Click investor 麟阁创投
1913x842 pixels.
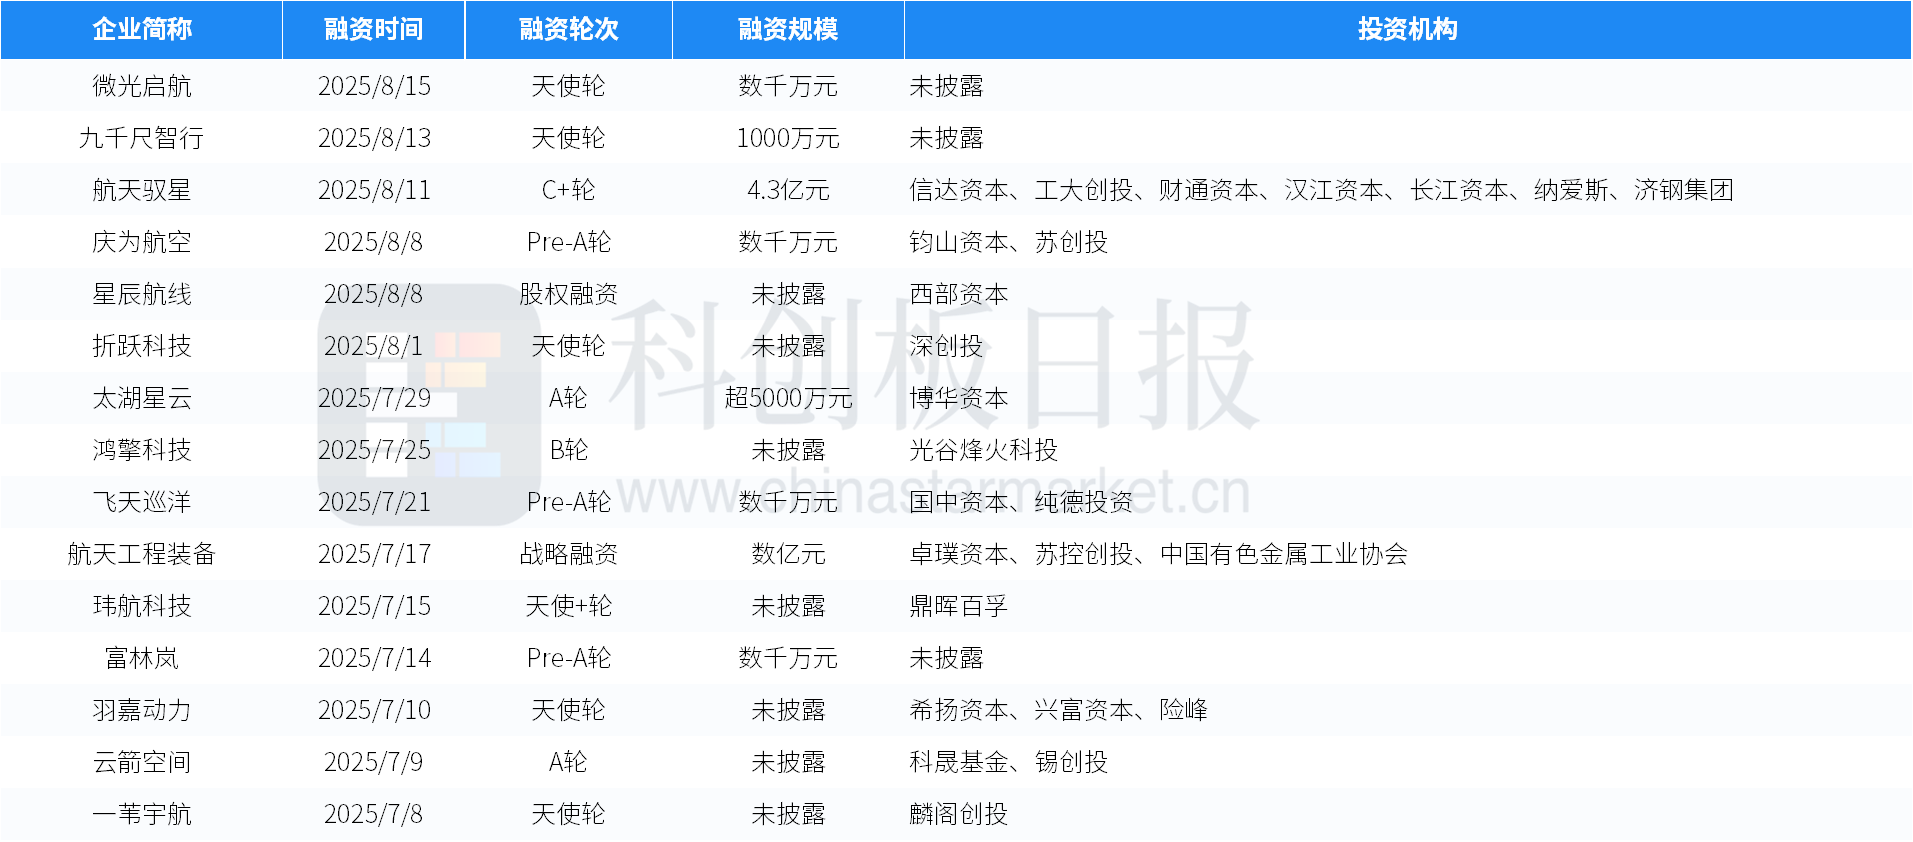959,814
